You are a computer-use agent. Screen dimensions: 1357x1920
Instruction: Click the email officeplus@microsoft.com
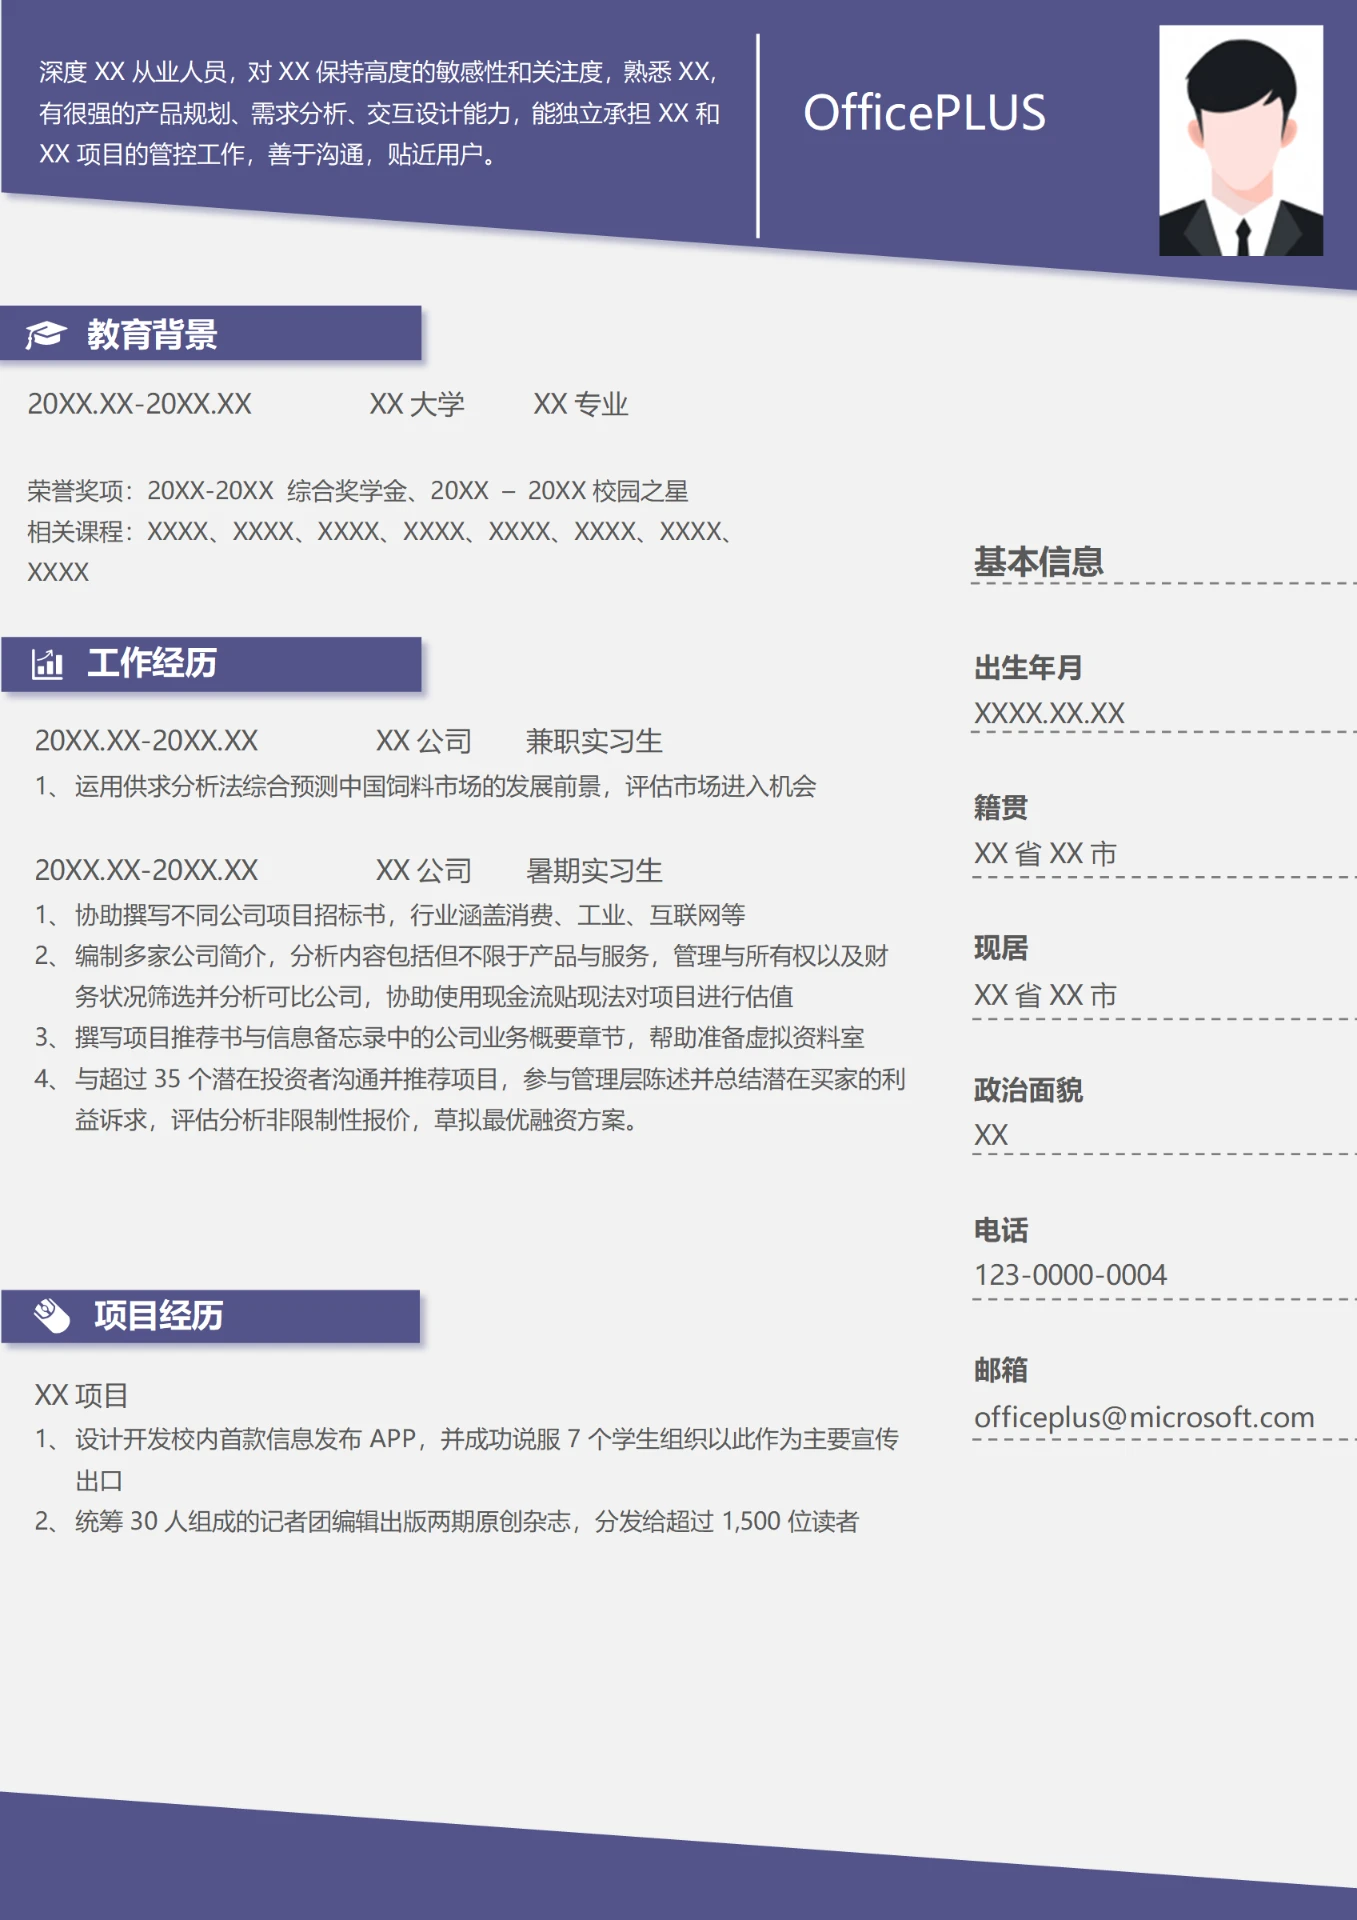[x=1144, y=1417]
